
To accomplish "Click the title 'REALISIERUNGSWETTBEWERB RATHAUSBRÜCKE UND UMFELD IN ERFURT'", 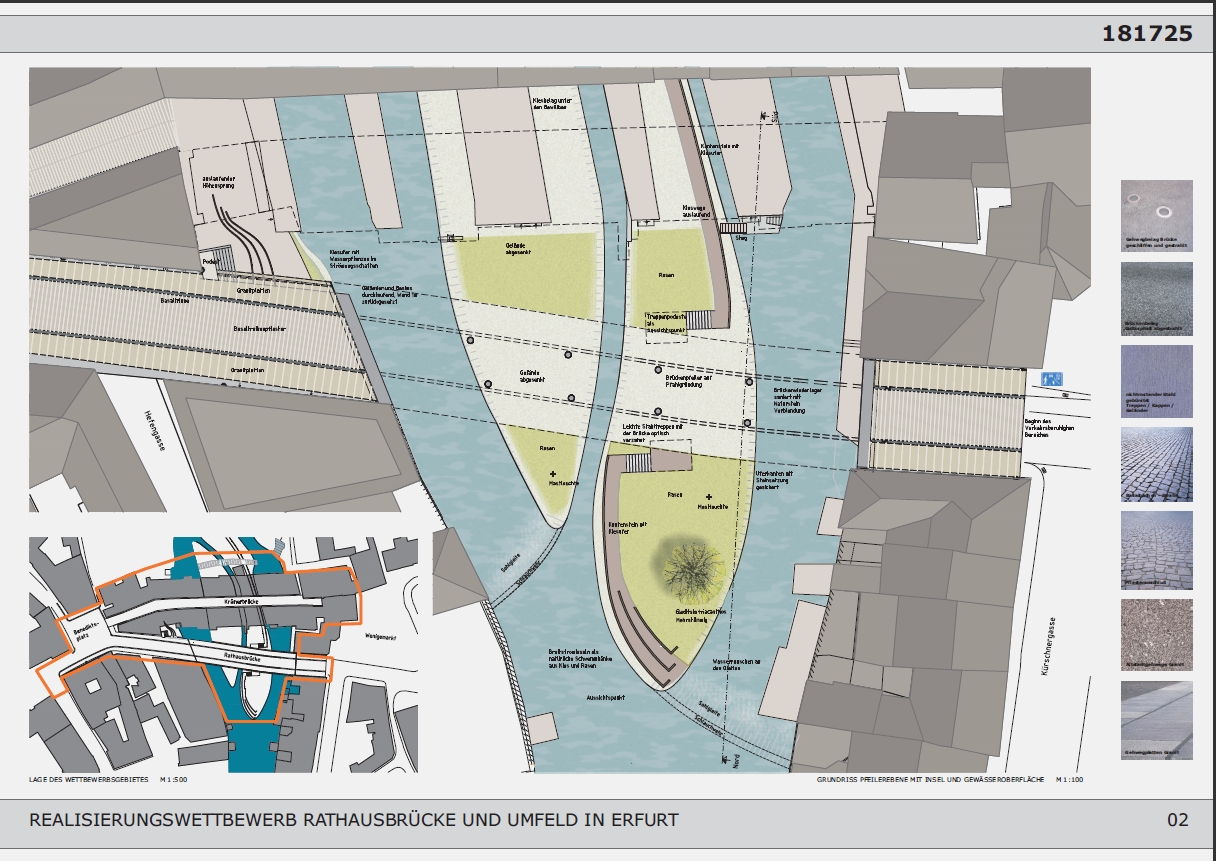I will (x=354, y=820).
